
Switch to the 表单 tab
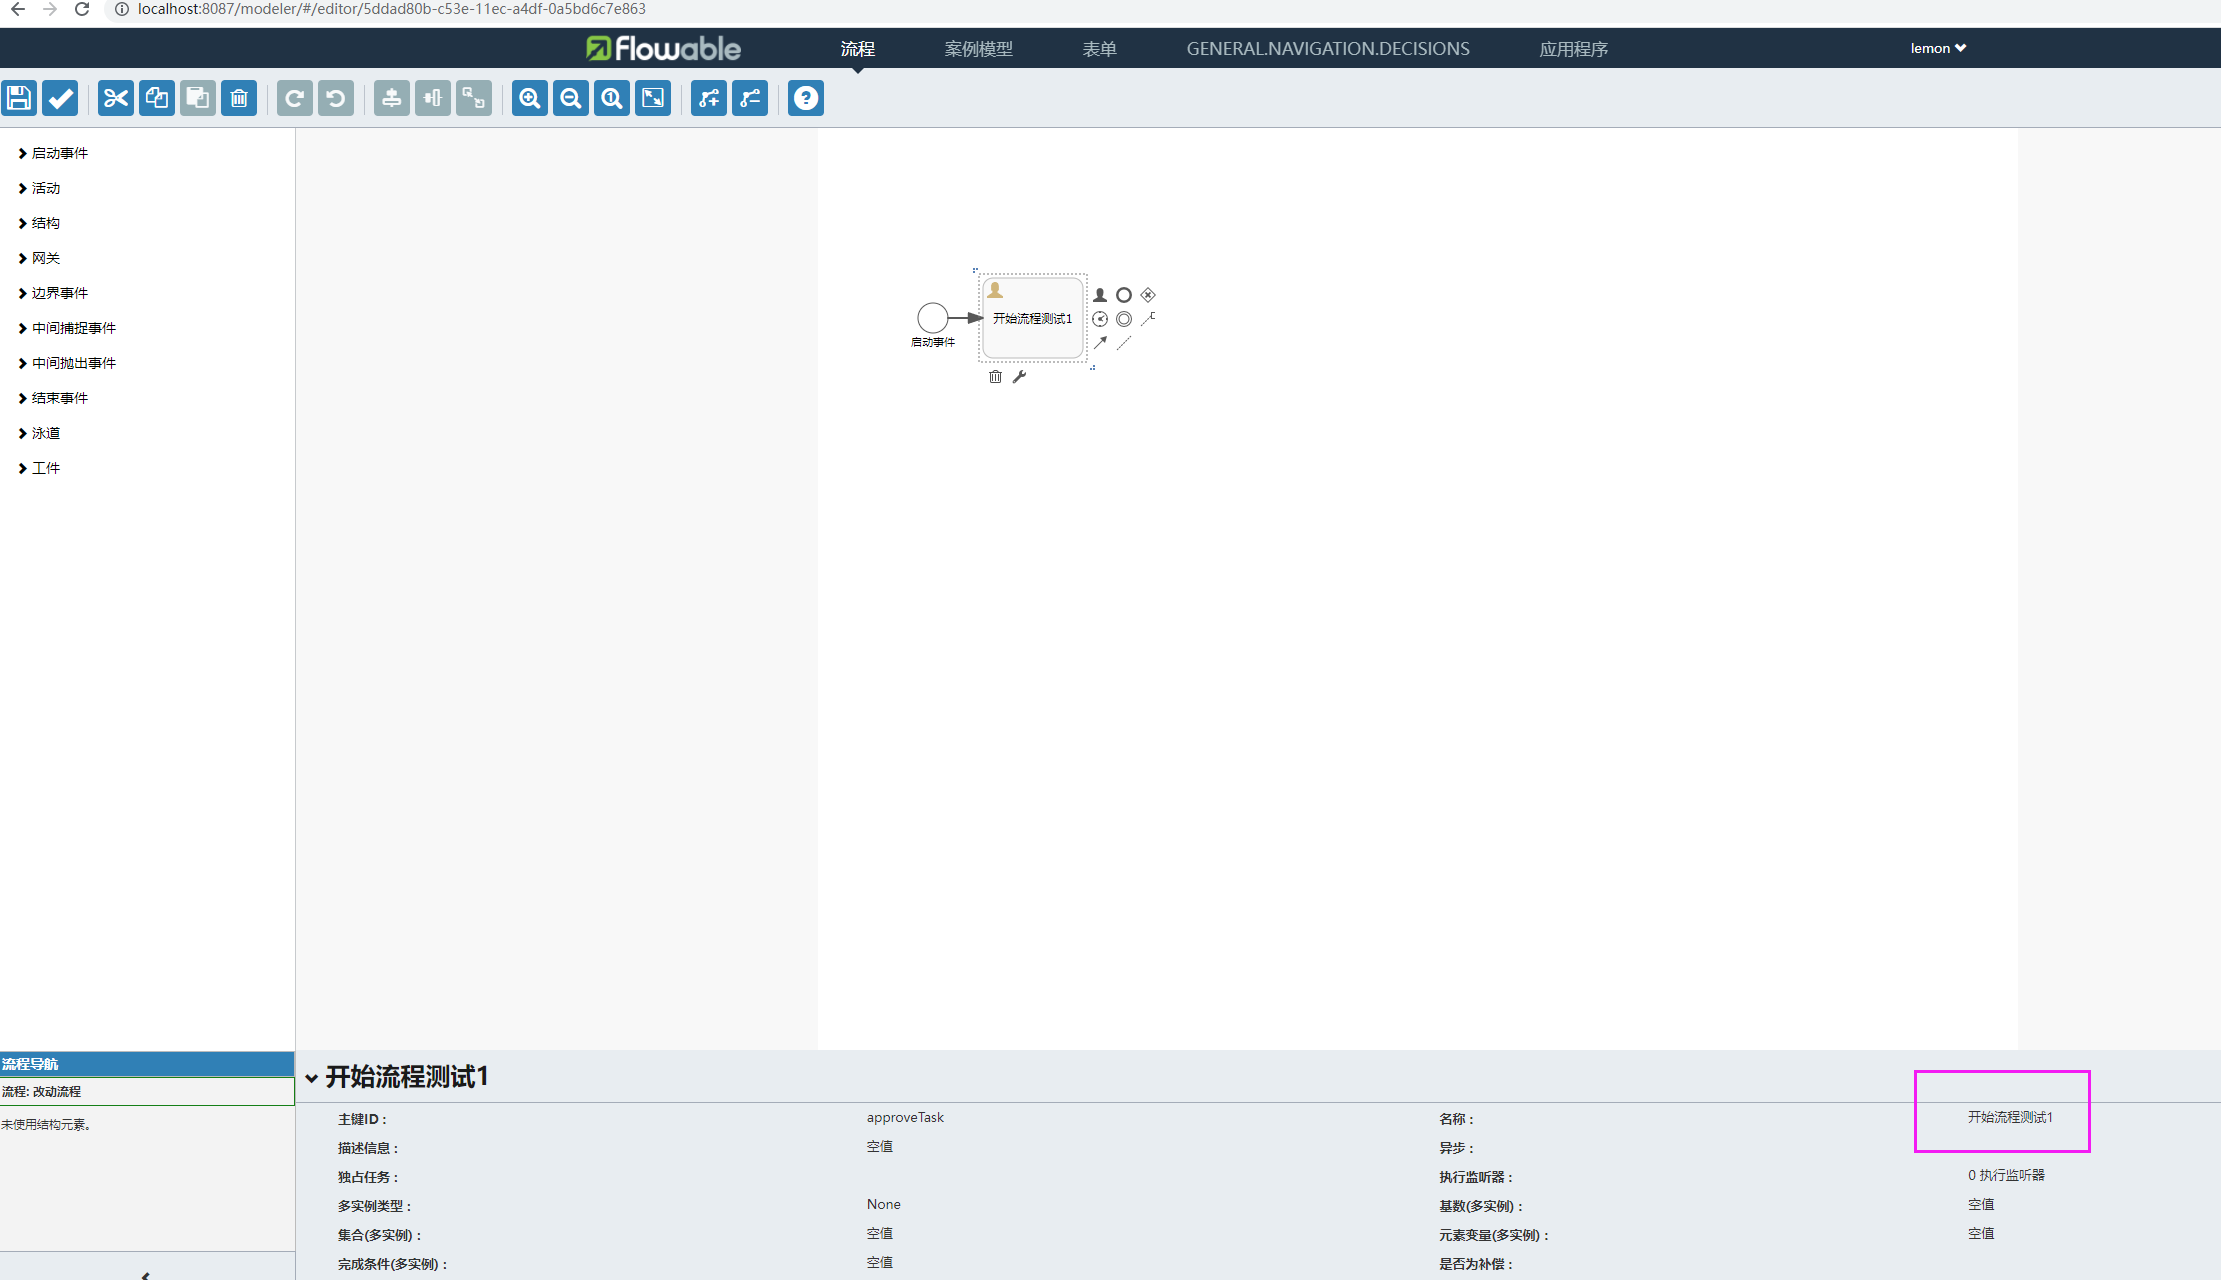click(x=1099, y=49)
